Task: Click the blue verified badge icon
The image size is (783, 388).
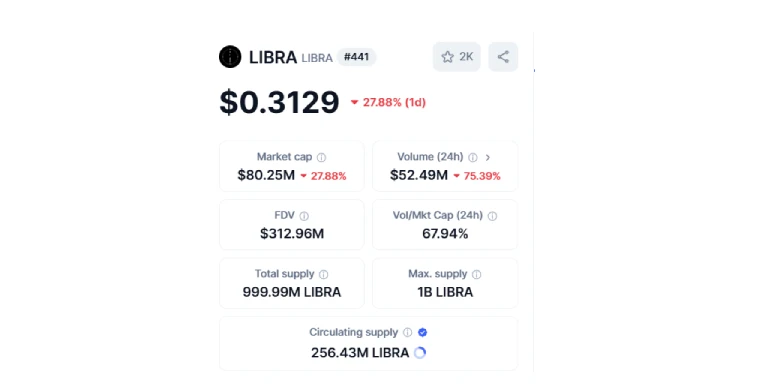Action: [422, 333]
